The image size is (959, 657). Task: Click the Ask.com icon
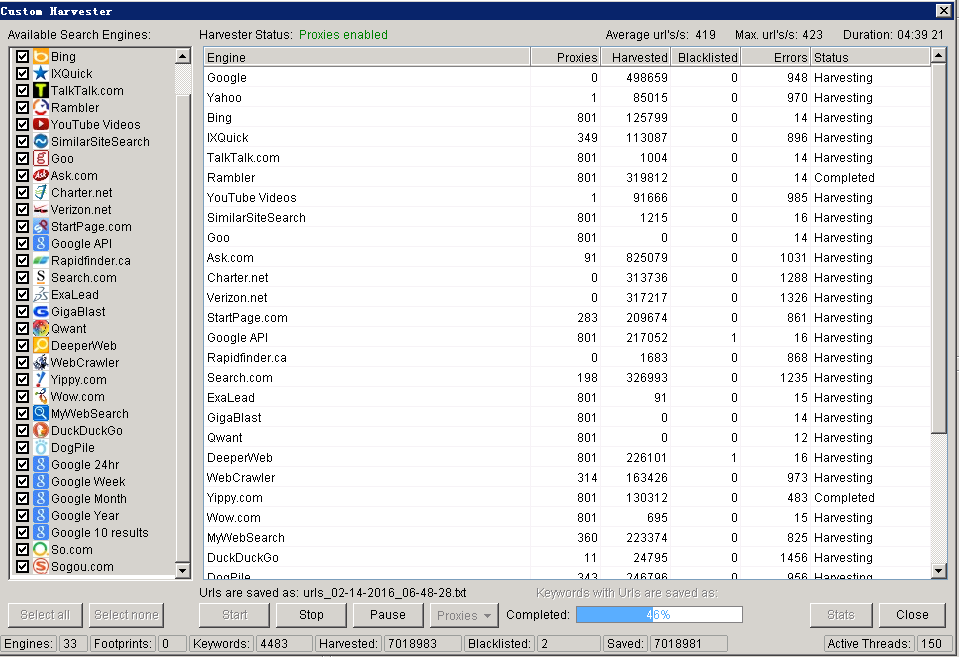[41, 176]
